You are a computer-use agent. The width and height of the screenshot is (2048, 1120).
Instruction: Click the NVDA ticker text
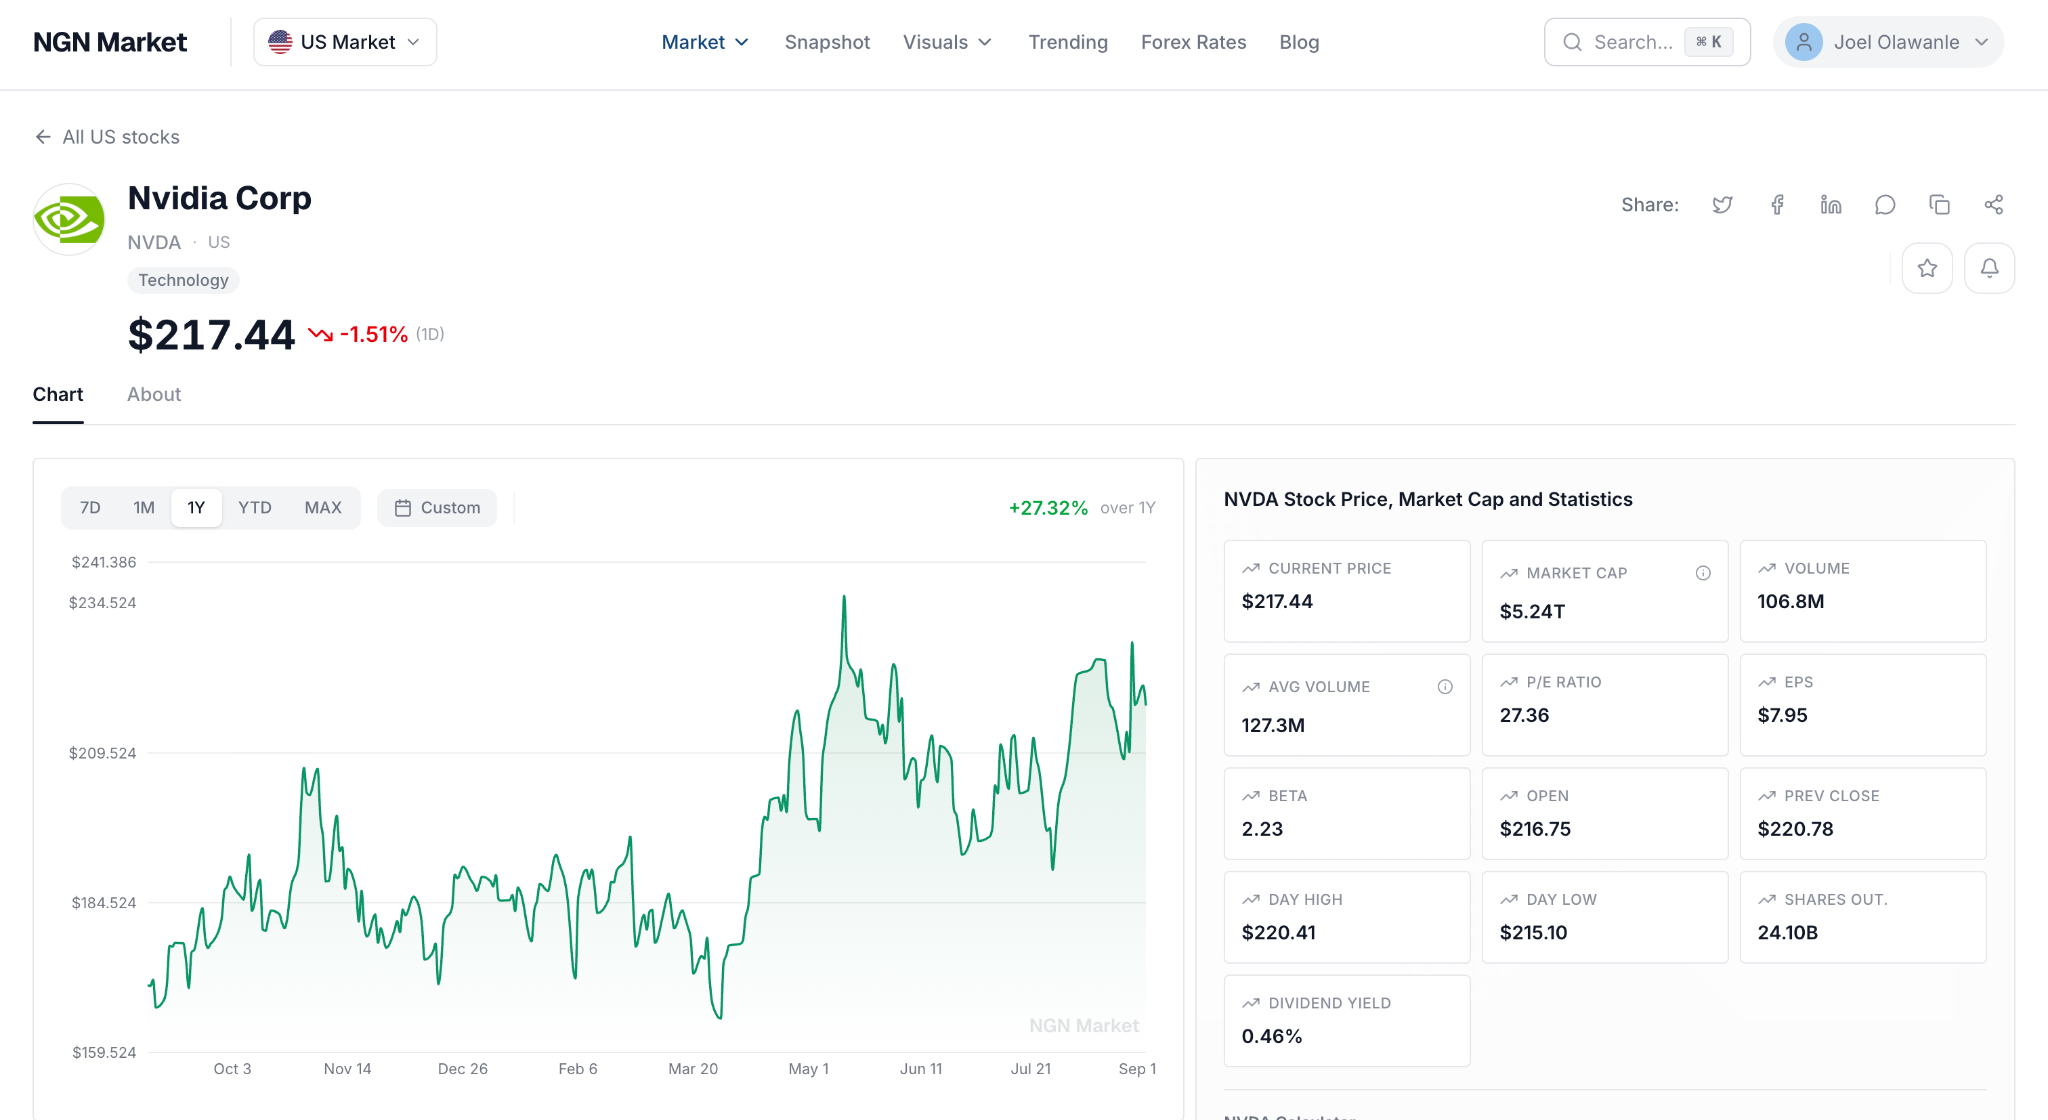(x=154, y=242)
